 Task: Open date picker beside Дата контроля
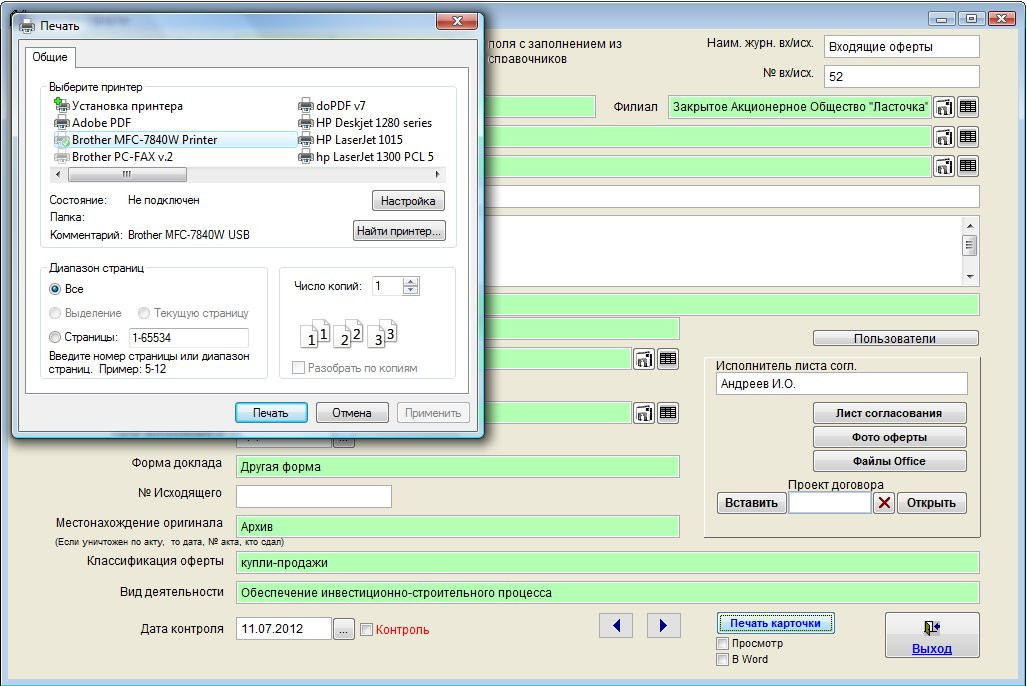click(343, 629)
